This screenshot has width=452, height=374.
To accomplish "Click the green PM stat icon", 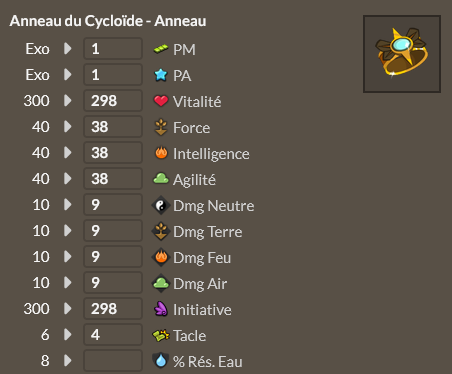I will [161, 49].
